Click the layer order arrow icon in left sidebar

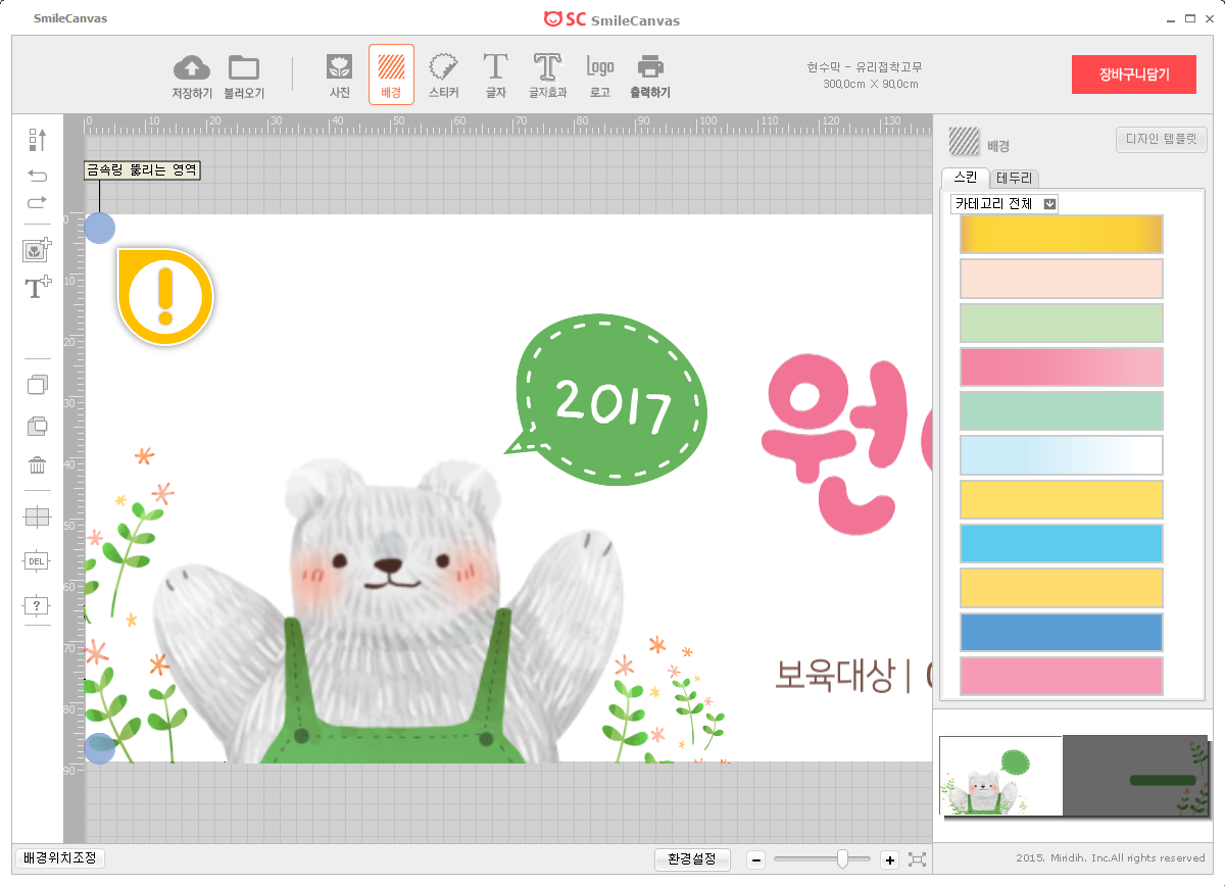(37, 139)
